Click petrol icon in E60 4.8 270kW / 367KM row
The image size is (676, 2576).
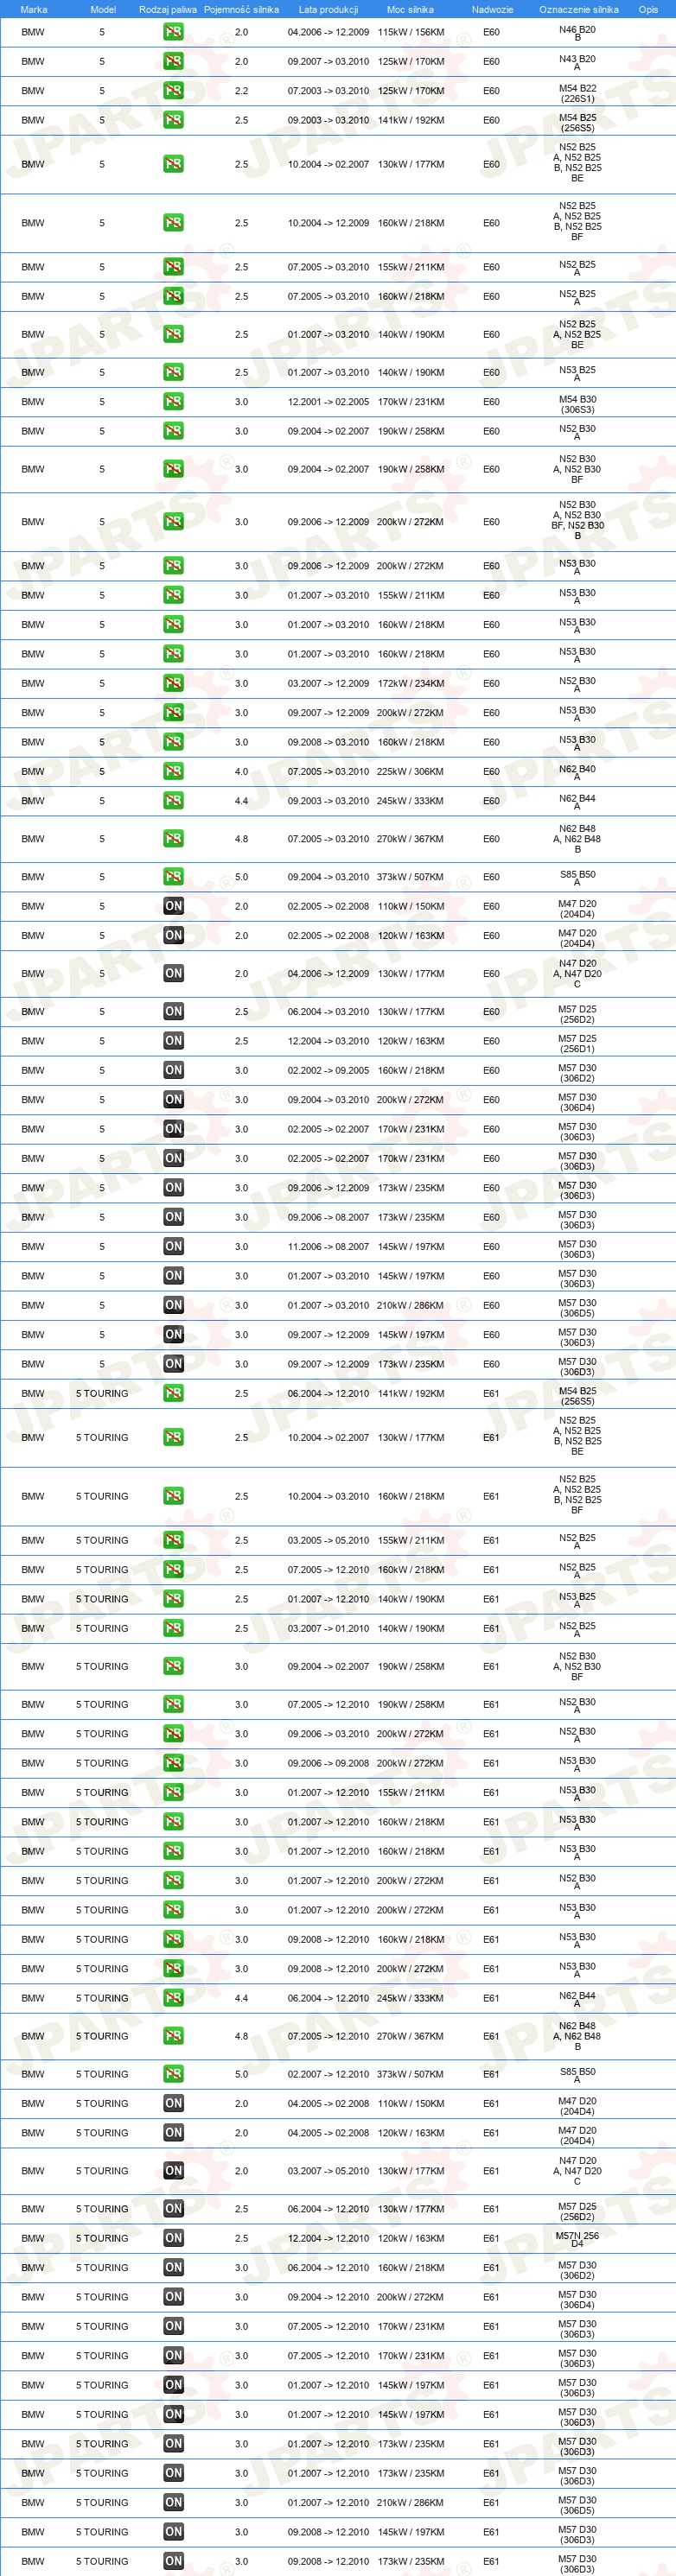[x=173, y=839]
